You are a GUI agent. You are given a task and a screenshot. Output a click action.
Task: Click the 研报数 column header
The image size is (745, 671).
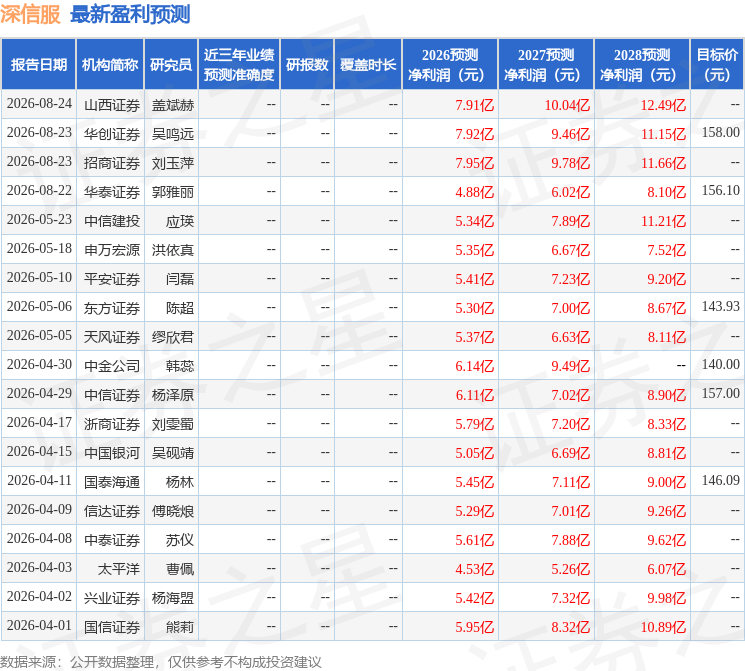click(307, 65)
